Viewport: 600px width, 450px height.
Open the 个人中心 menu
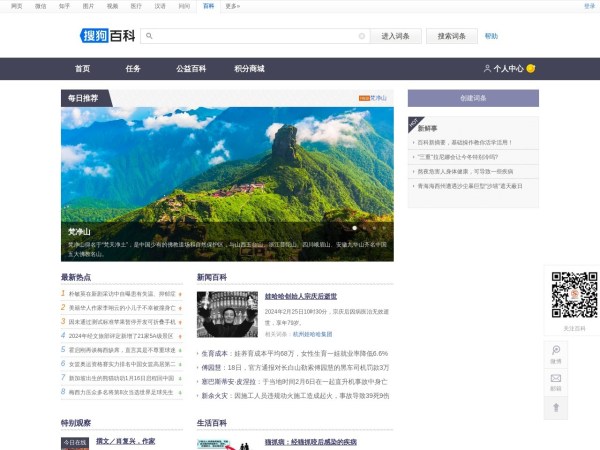pos(508,69)
